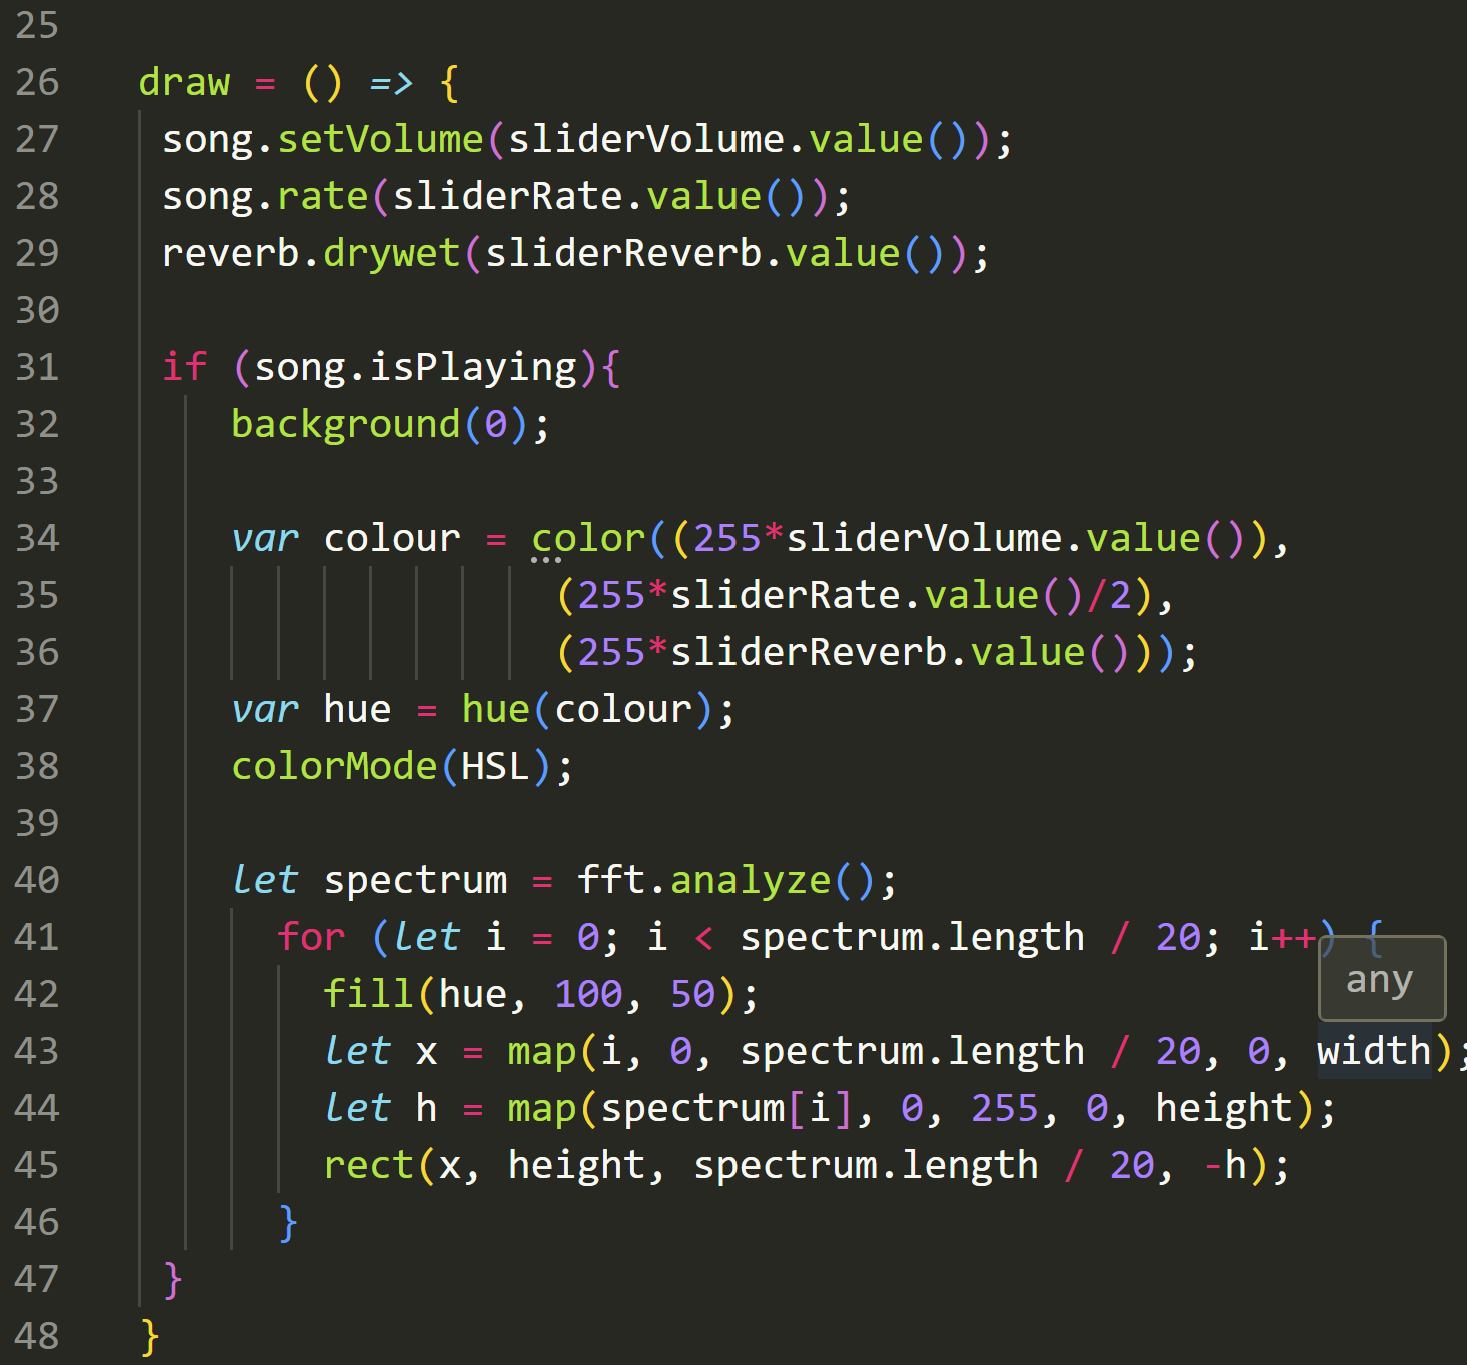Click the spectrum variable declaration on line 40

[415, 880]
